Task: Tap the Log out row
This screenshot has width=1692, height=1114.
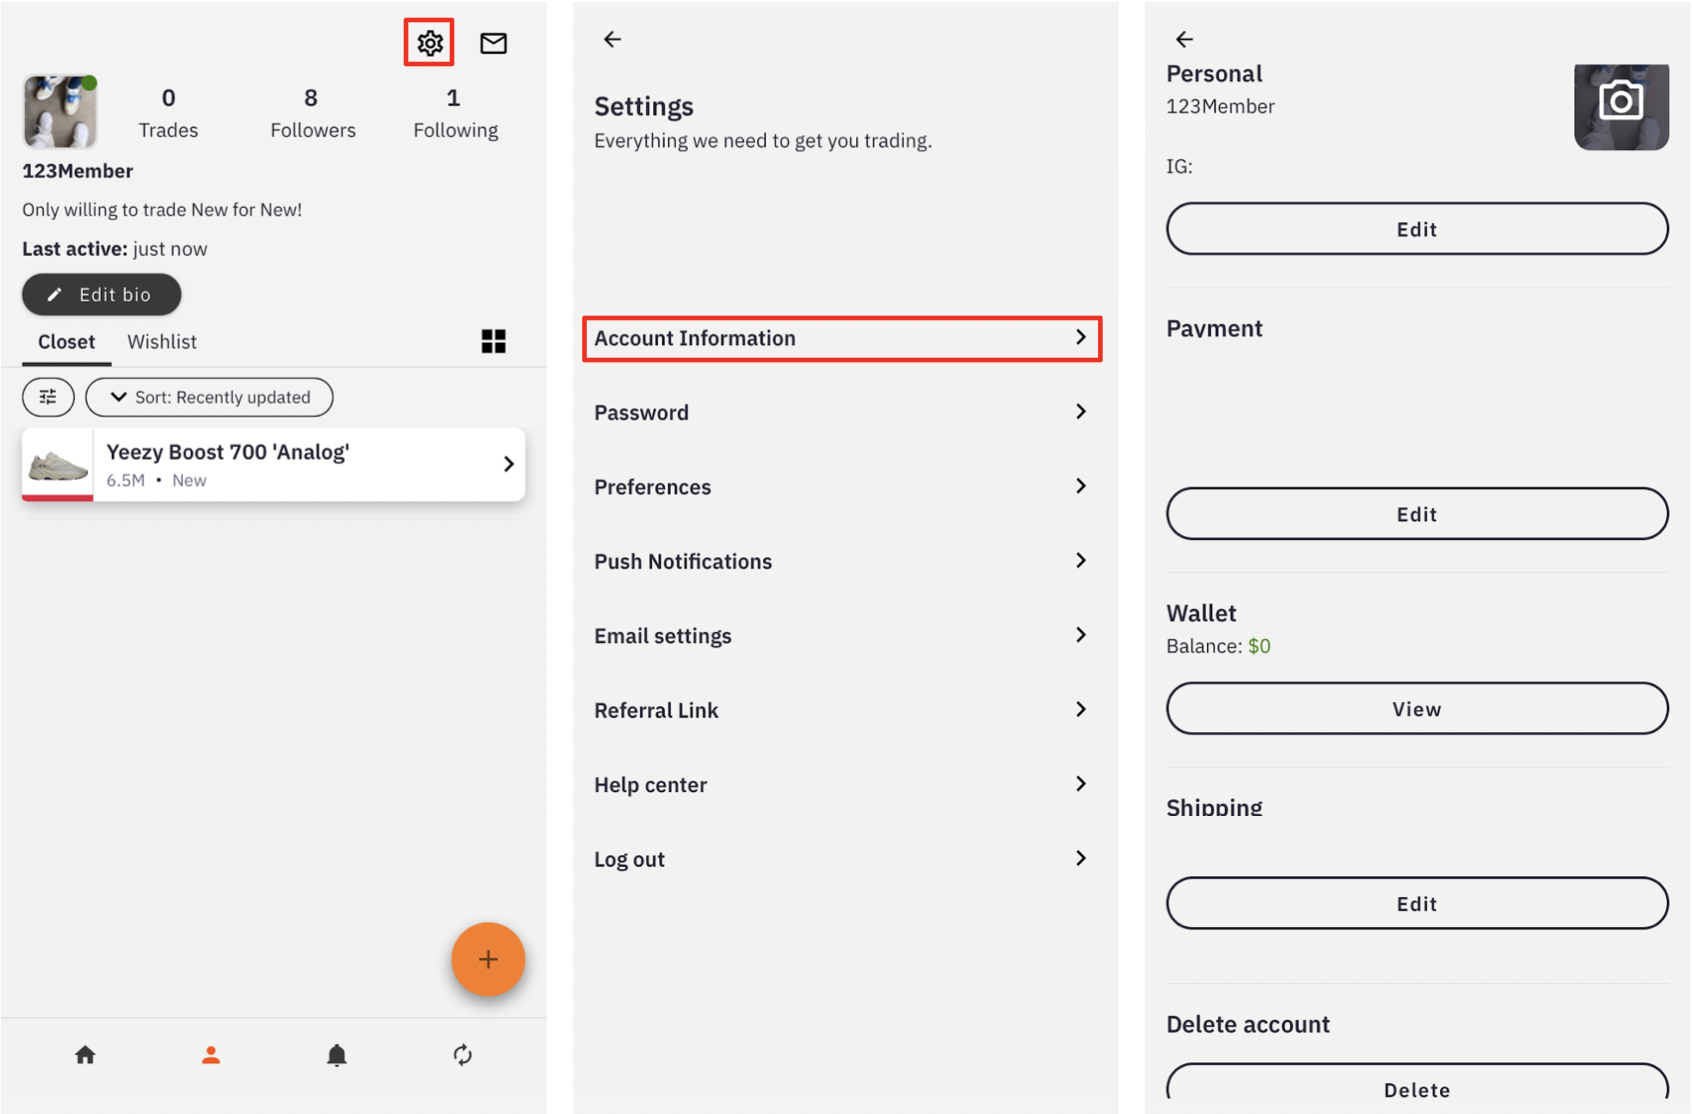Action: point(841,859)
